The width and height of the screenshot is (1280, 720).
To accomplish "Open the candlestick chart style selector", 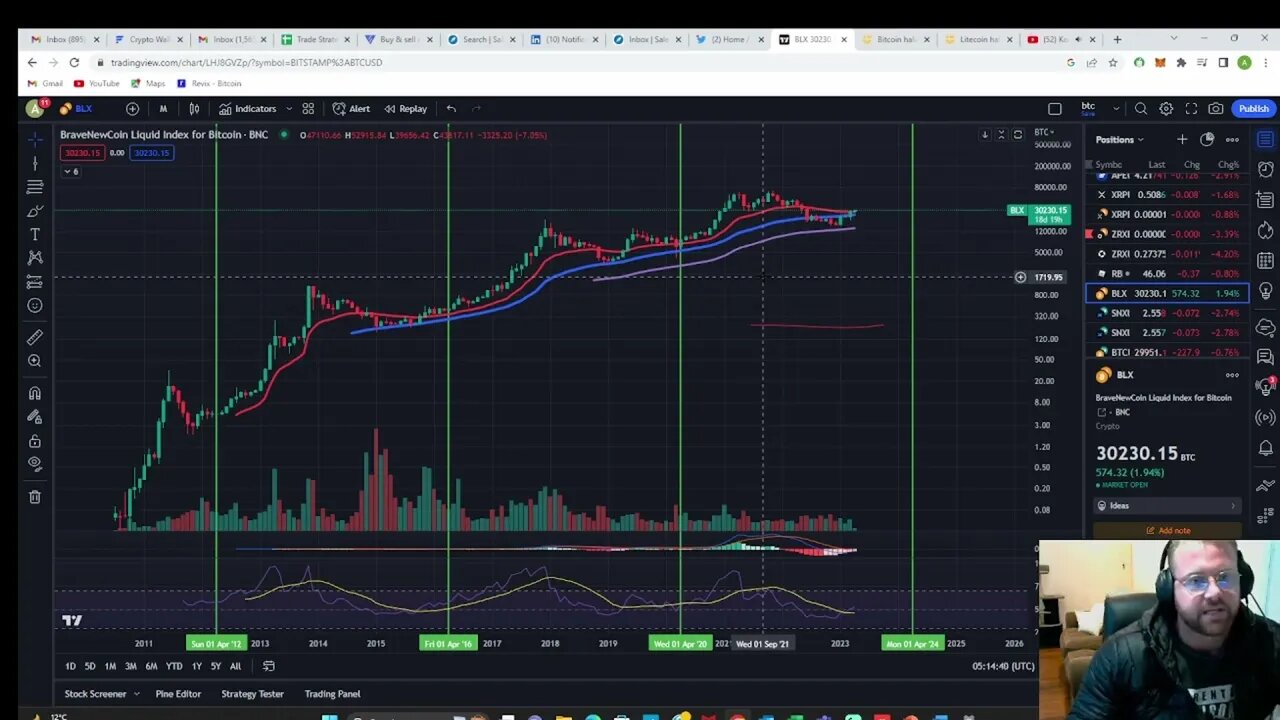I will 194,109.
